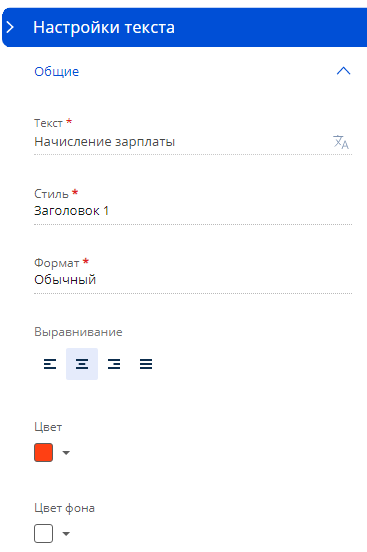Expand the arrow next to the Цвет swatch
This screenshot has height=552, width=367.
coord(66,453)
